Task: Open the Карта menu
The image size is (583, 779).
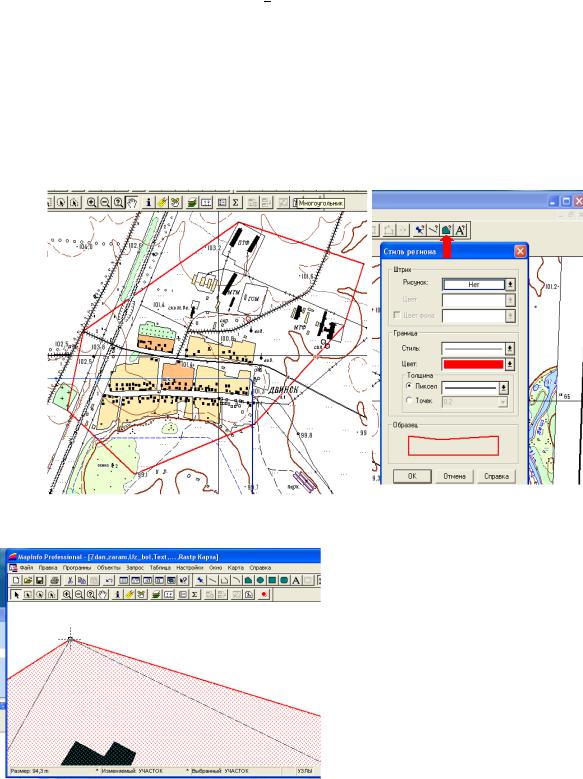Action: pos(236,567)
